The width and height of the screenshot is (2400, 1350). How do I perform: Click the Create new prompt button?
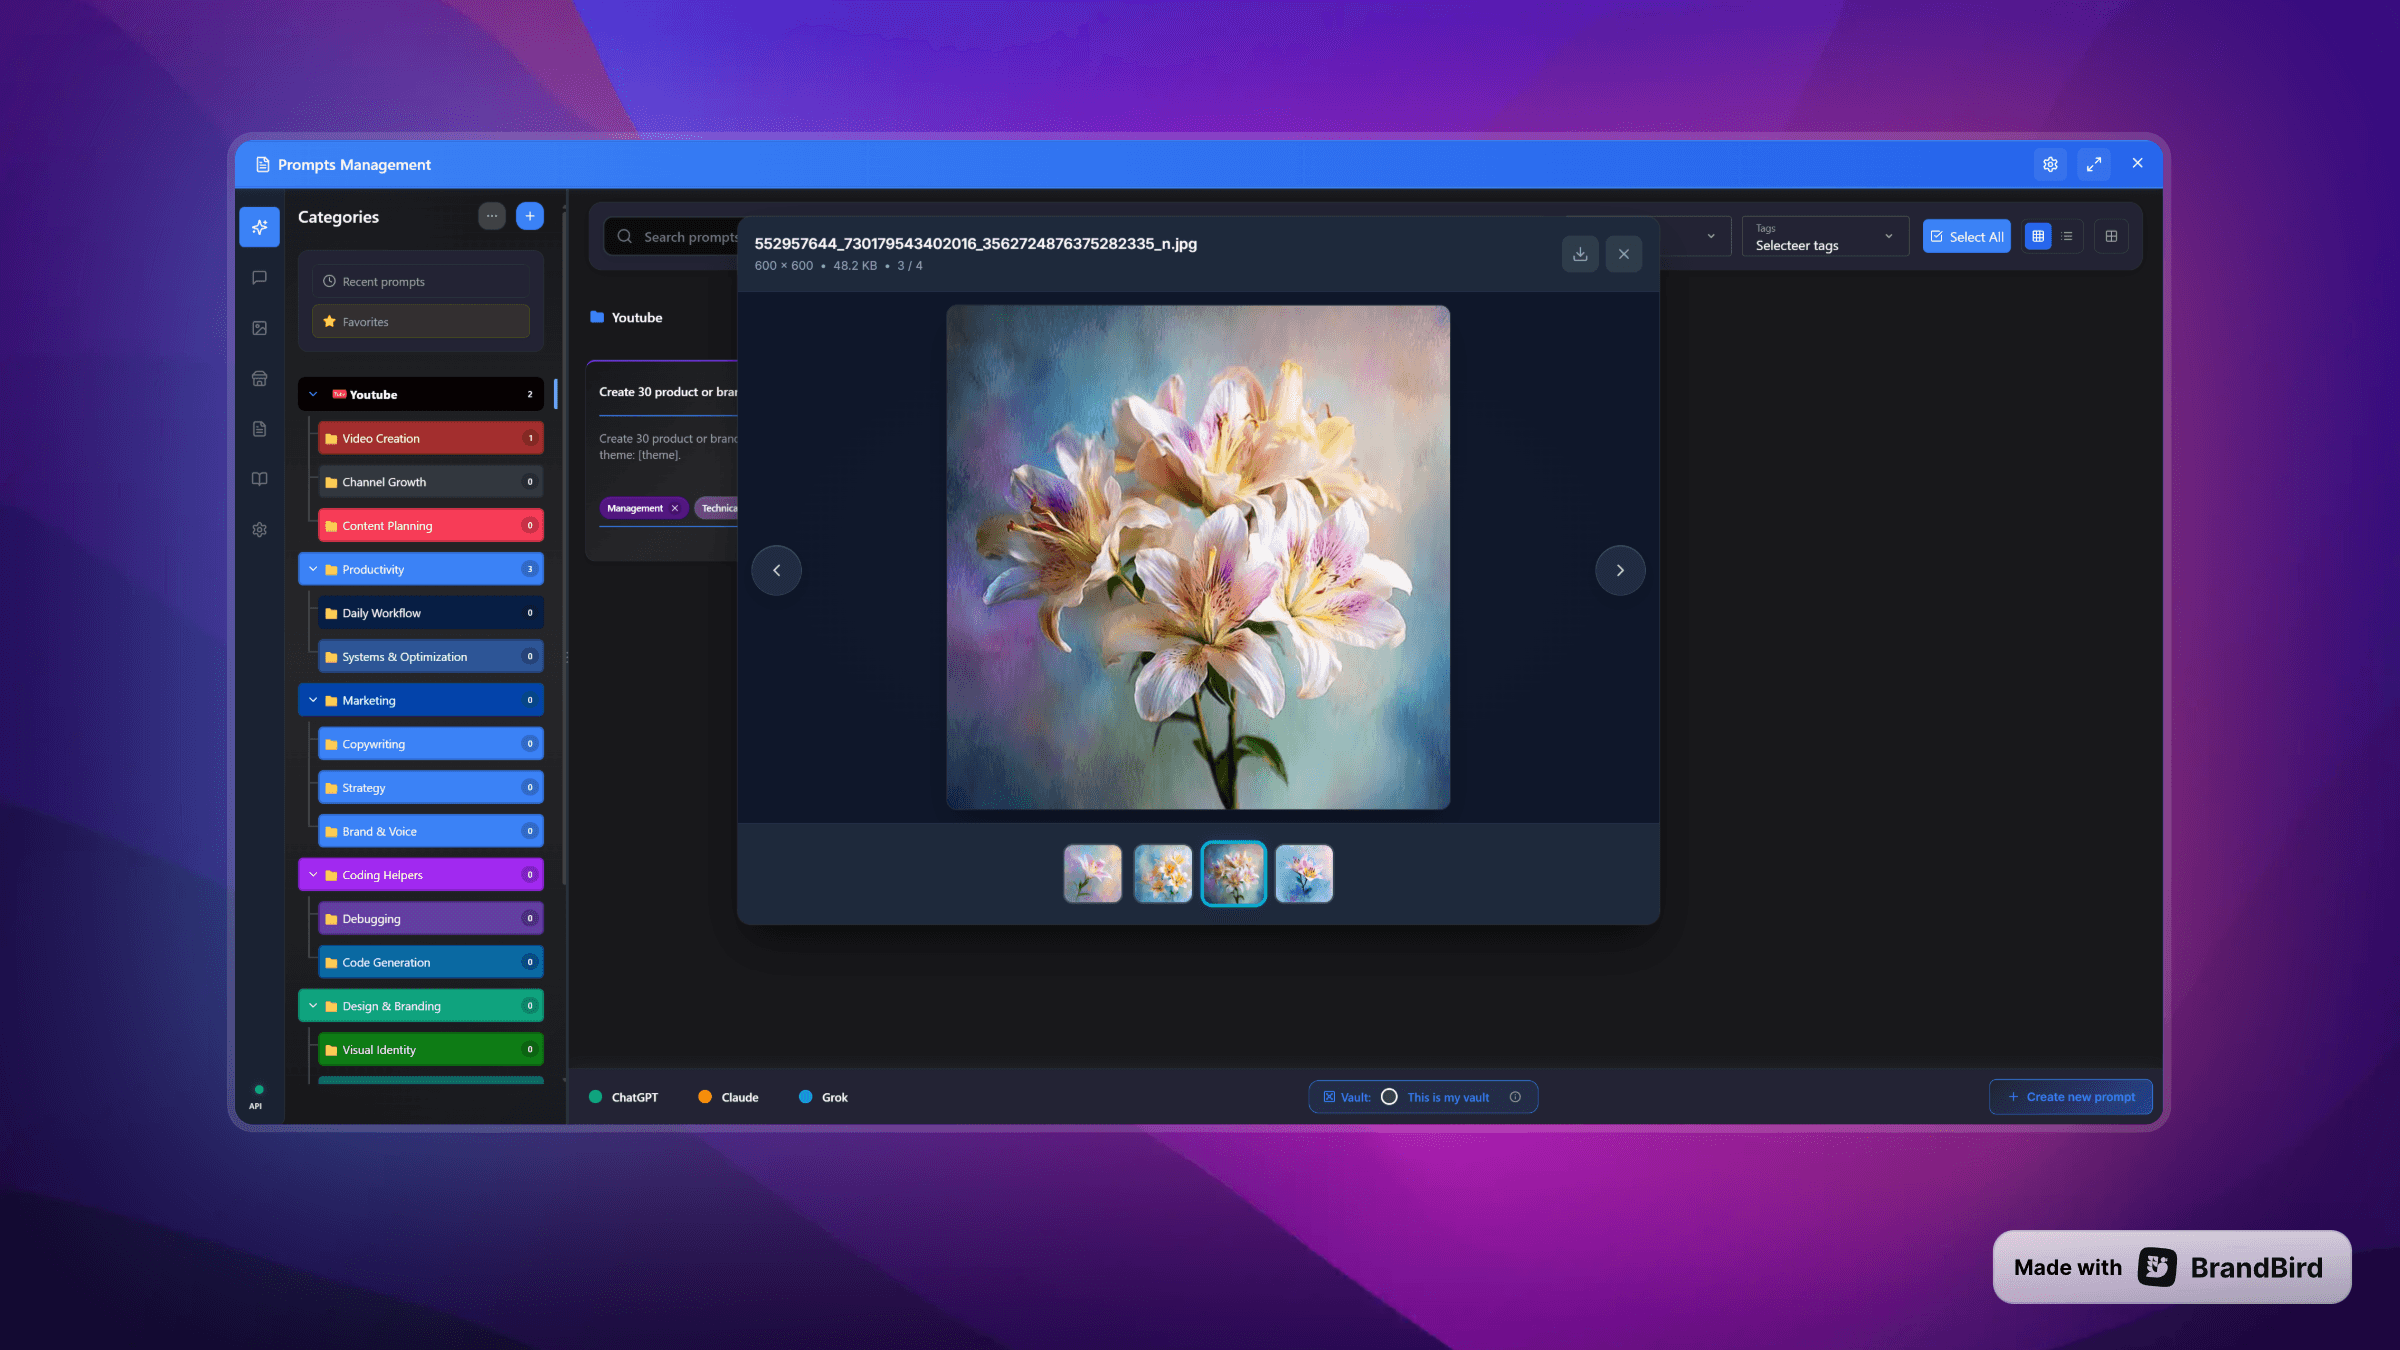2070,1096
